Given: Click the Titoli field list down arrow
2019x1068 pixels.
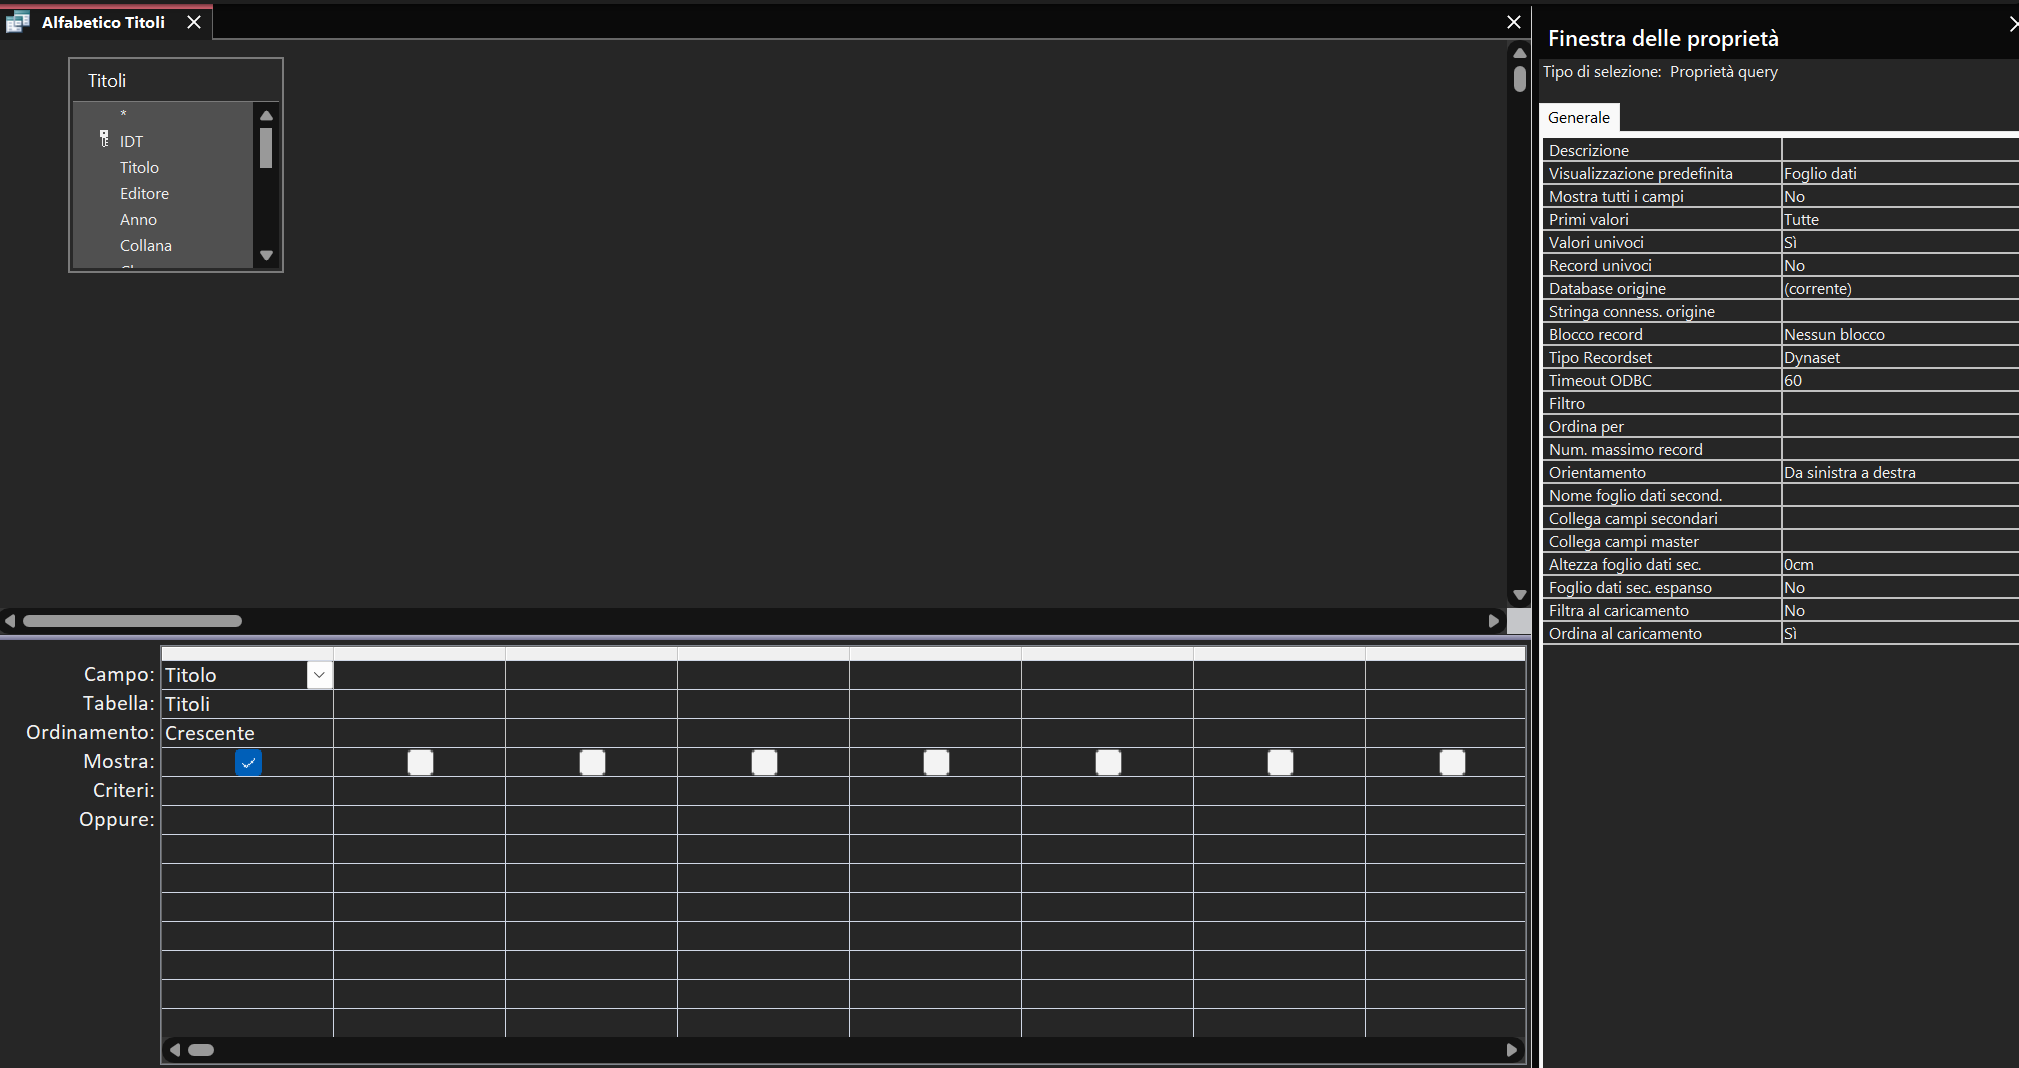Looking at the screenshot, I should click(x=266, y=255).
